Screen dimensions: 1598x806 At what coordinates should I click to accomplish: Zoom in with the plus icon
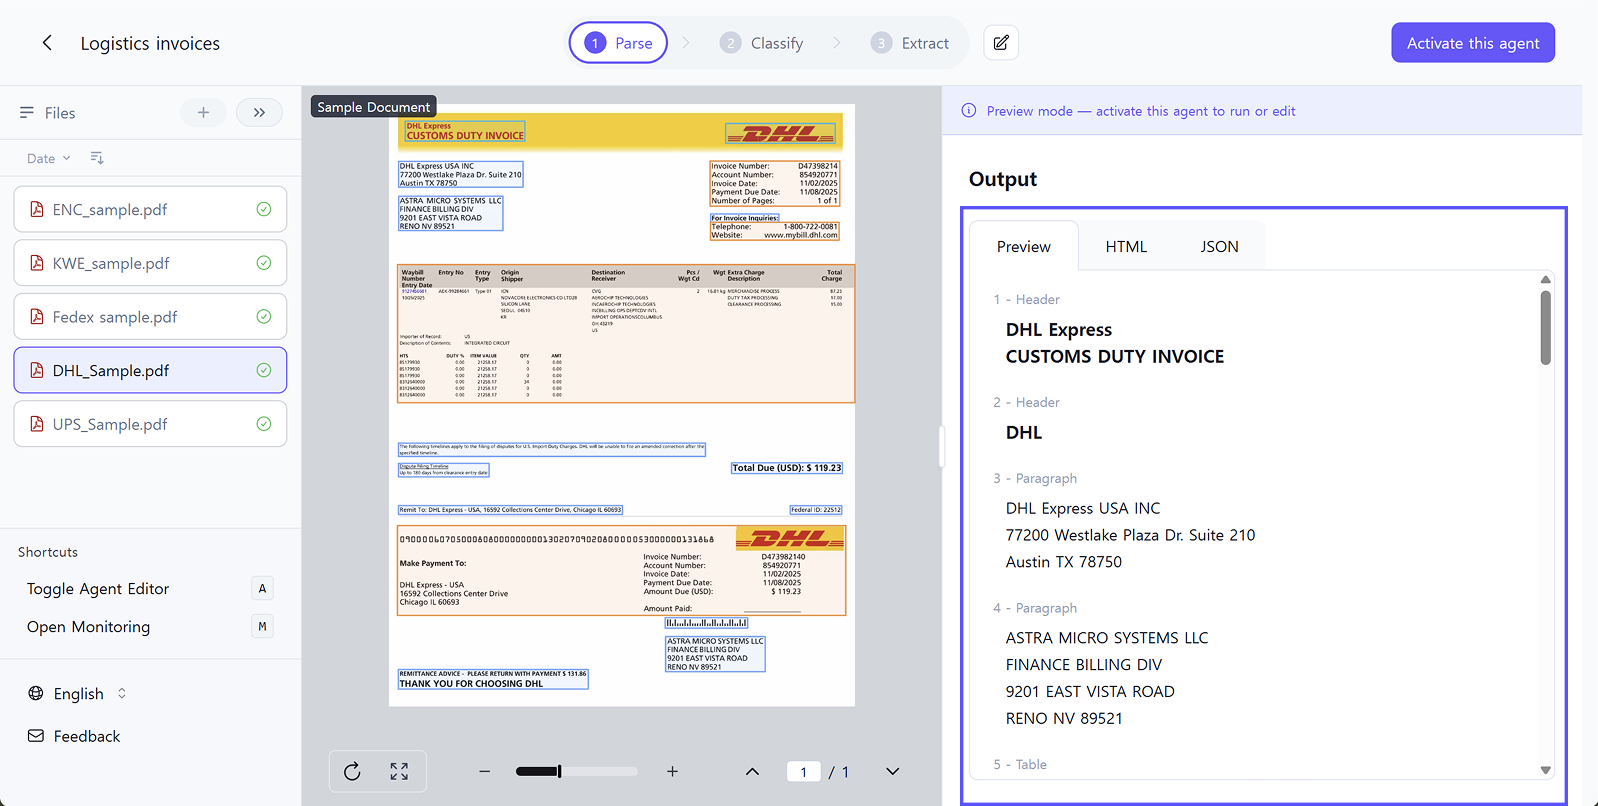[673, 771]
